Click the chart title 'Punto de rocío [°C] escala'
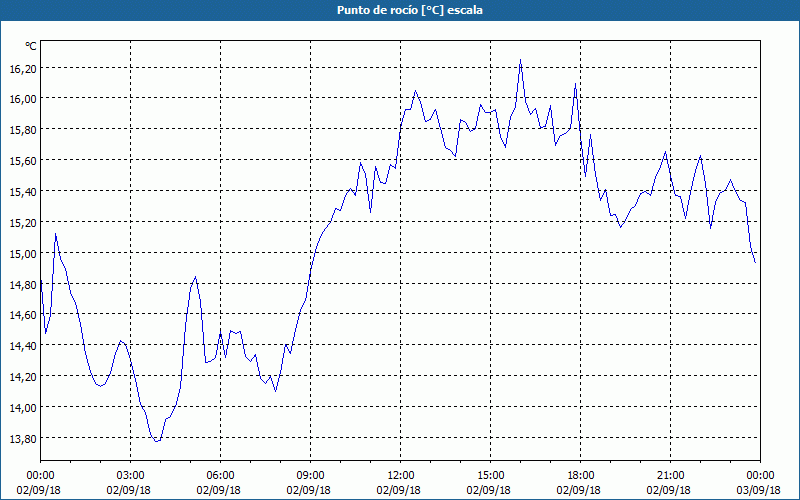Screen dimensions: 800x500 pyautogui.click(x=400, y=10)
